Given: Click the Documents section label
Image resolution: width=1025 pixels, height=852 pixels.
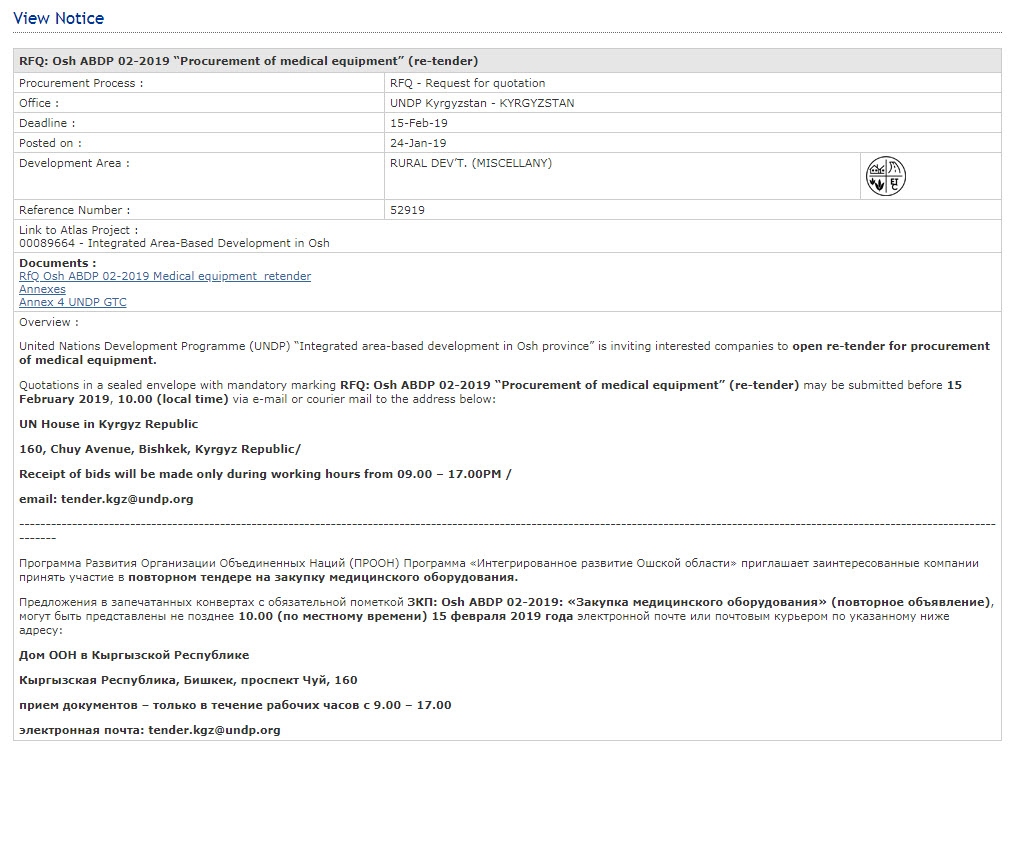Looking at the screenshot, I should [x=58, y=263].
